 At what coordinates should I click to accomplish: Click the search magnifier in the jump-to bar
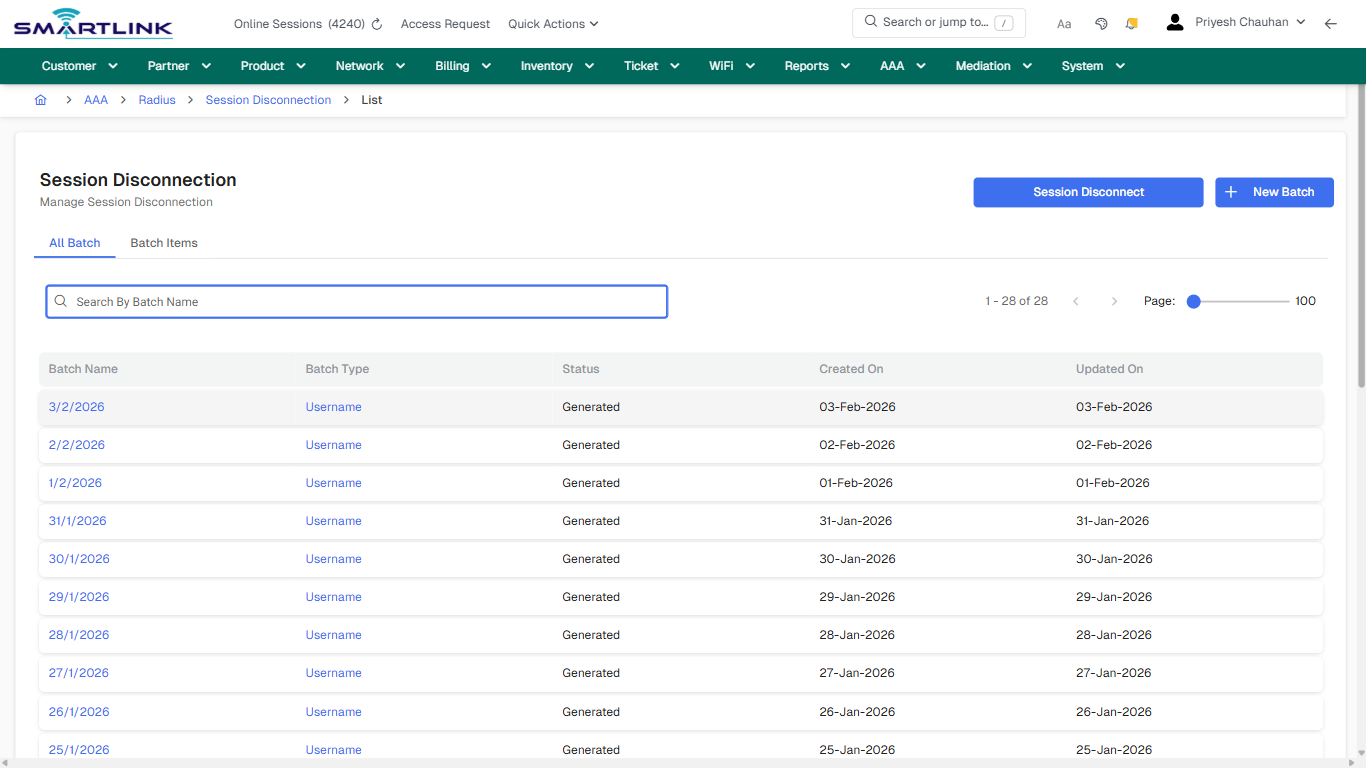(869, 21)
